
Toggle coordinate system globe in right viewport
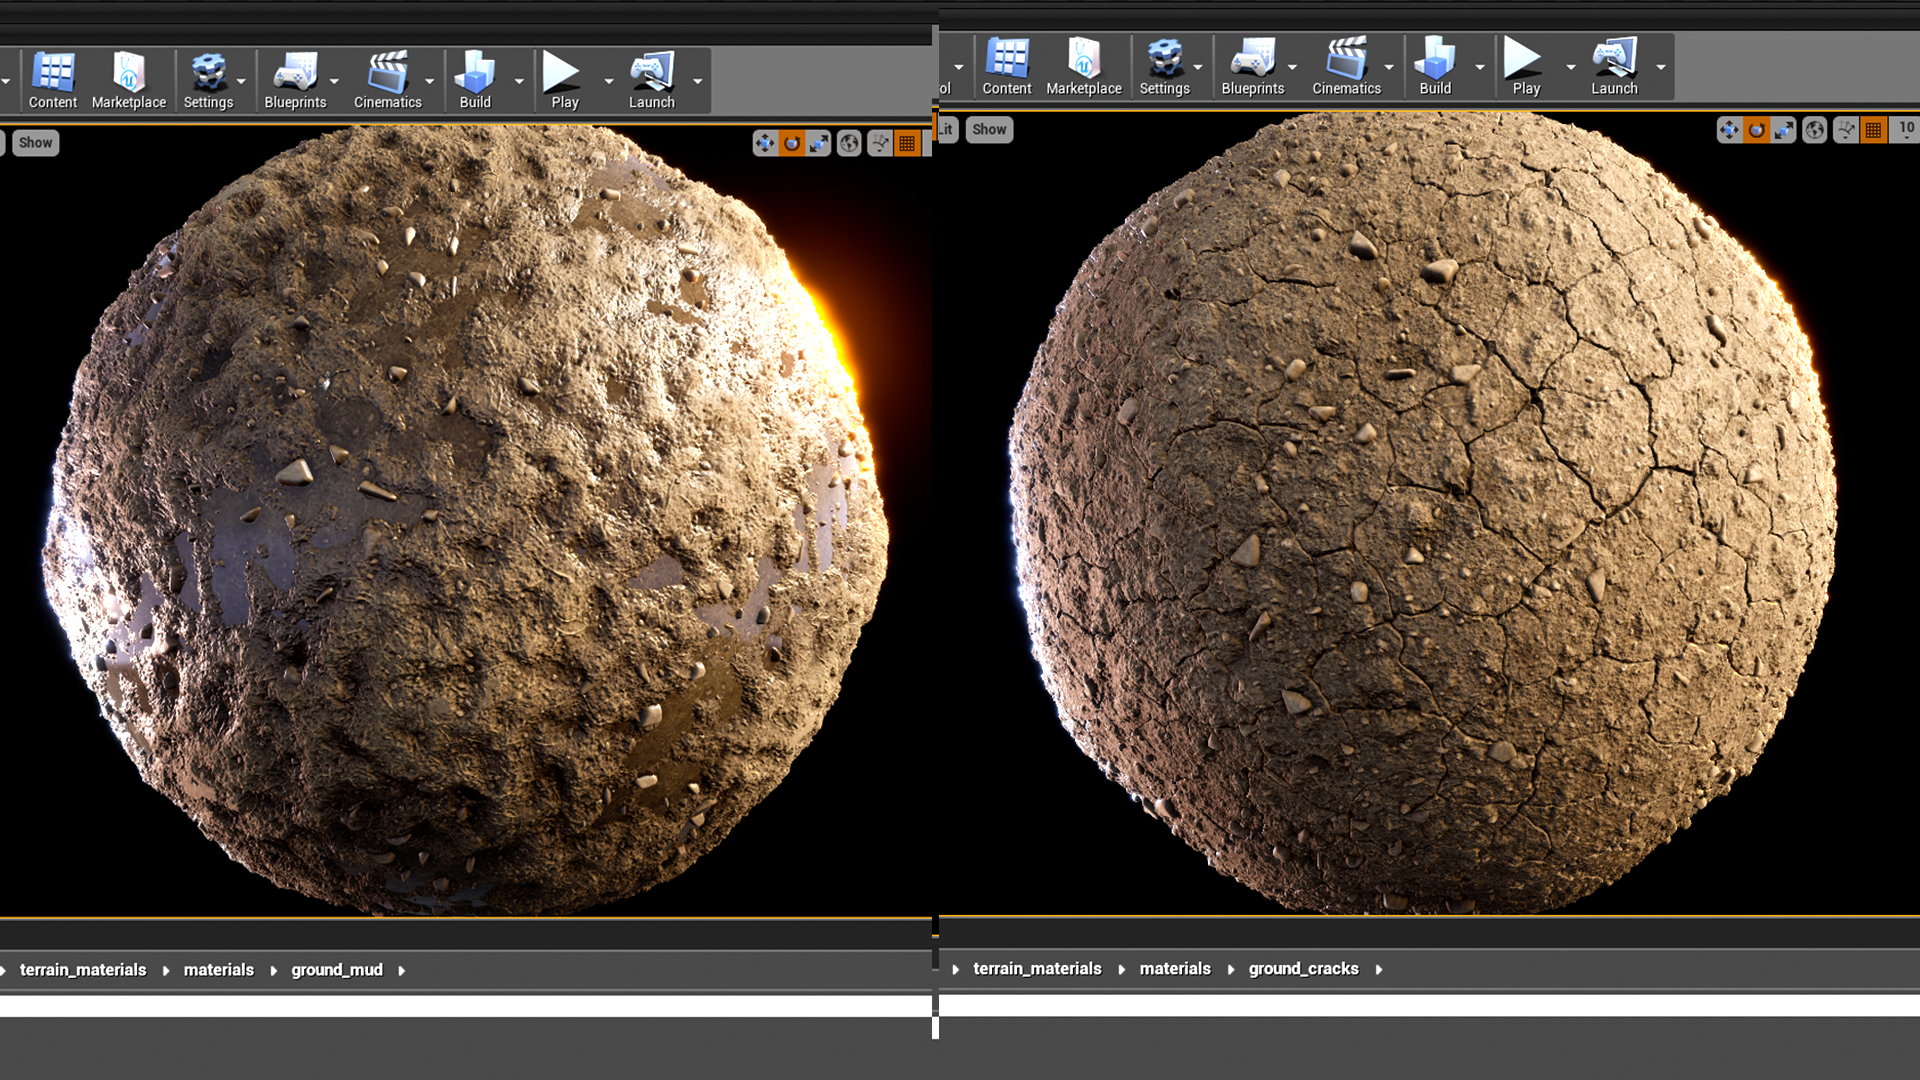pyautogui.click(x=1814, y=129)
